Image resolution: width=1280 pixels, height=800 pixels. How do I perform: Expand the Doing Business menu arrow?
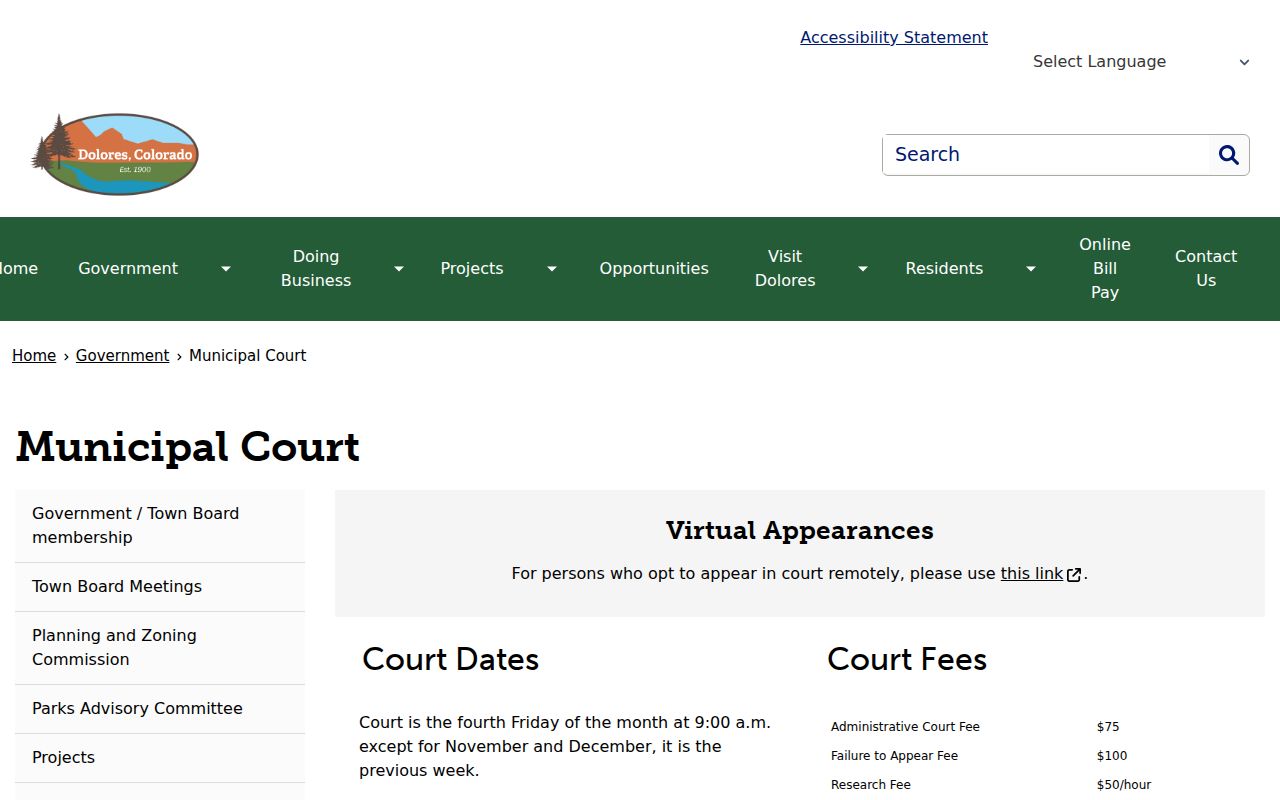(399, 269)
